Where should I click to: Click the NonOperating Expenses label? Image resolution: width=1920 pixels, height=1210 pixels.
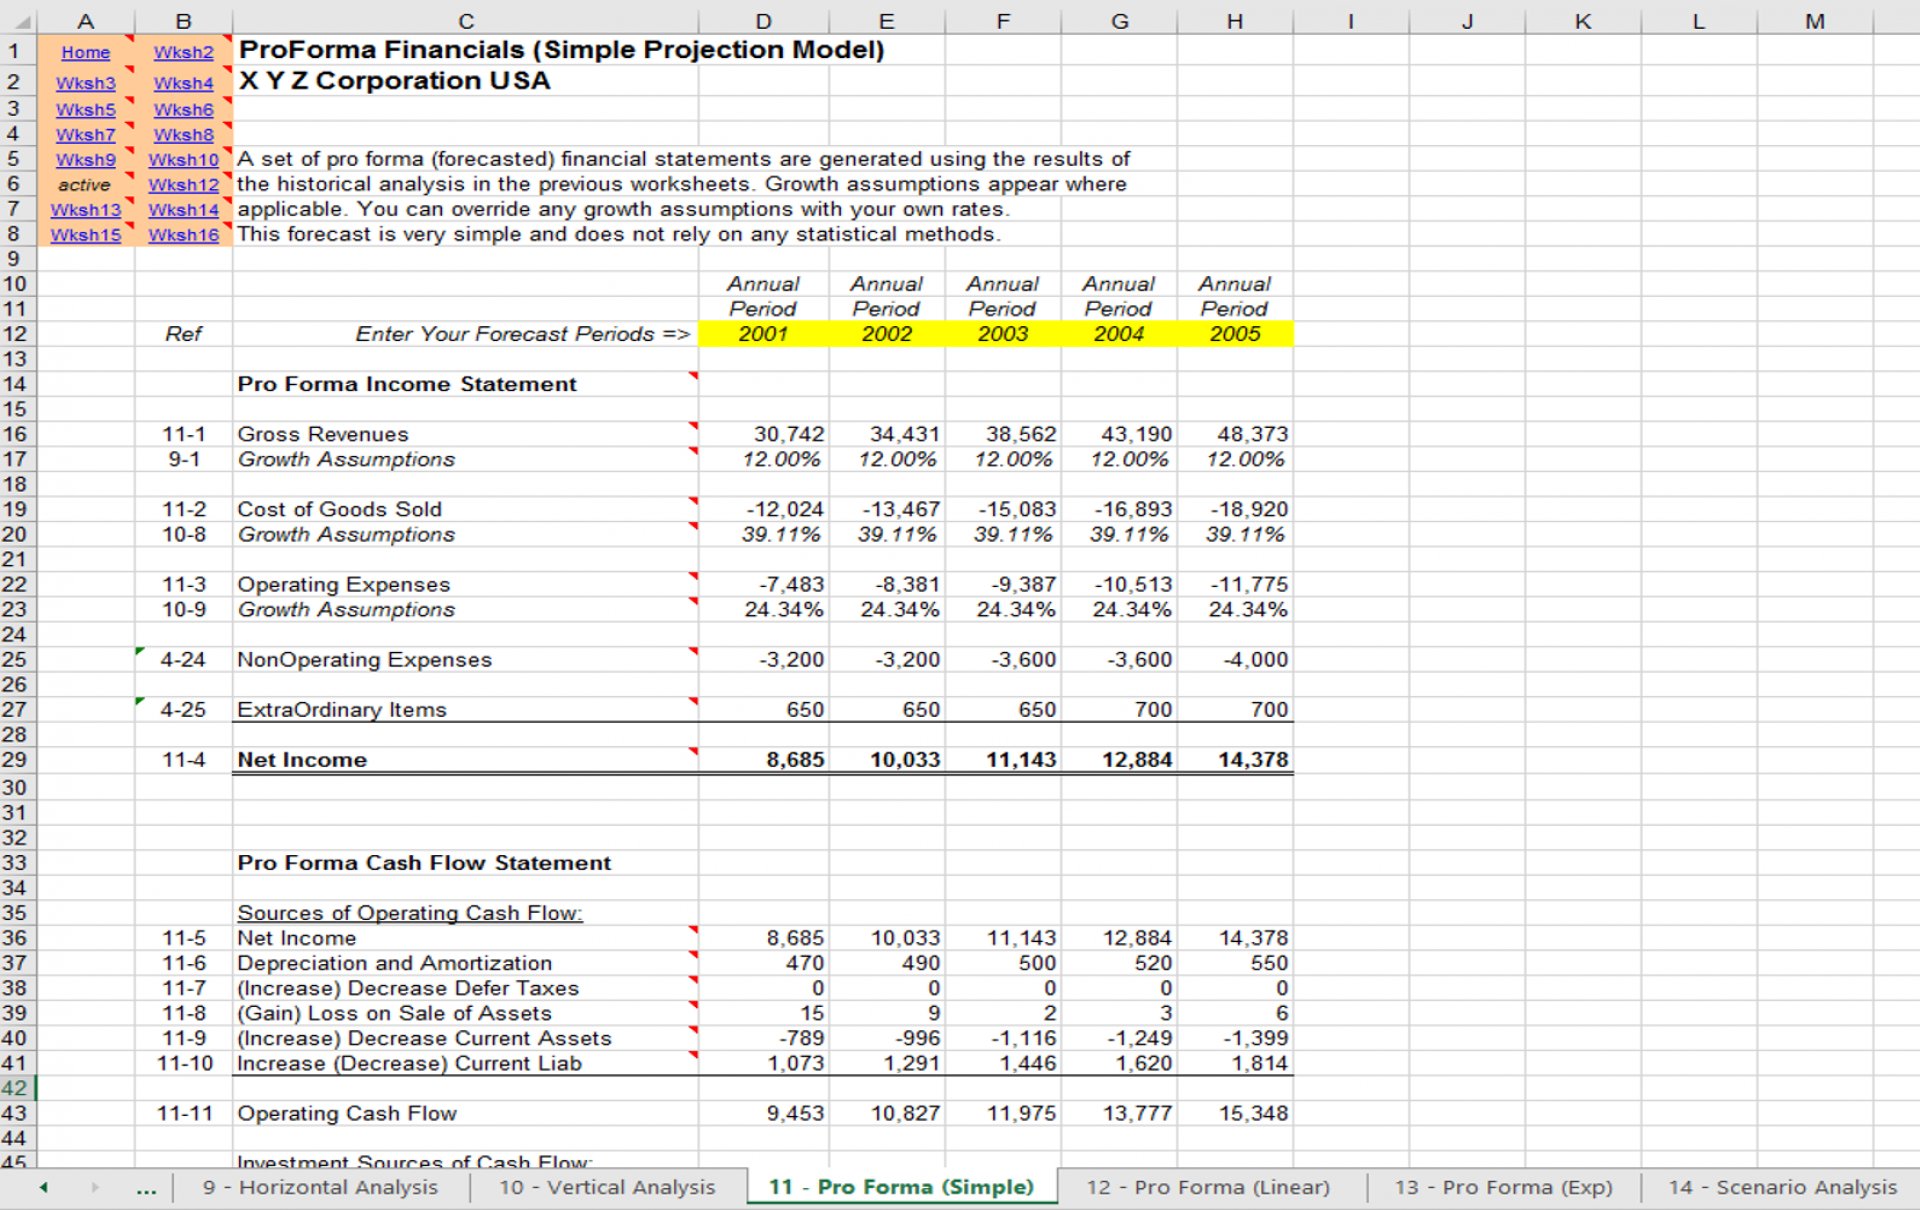click(364, 660)
